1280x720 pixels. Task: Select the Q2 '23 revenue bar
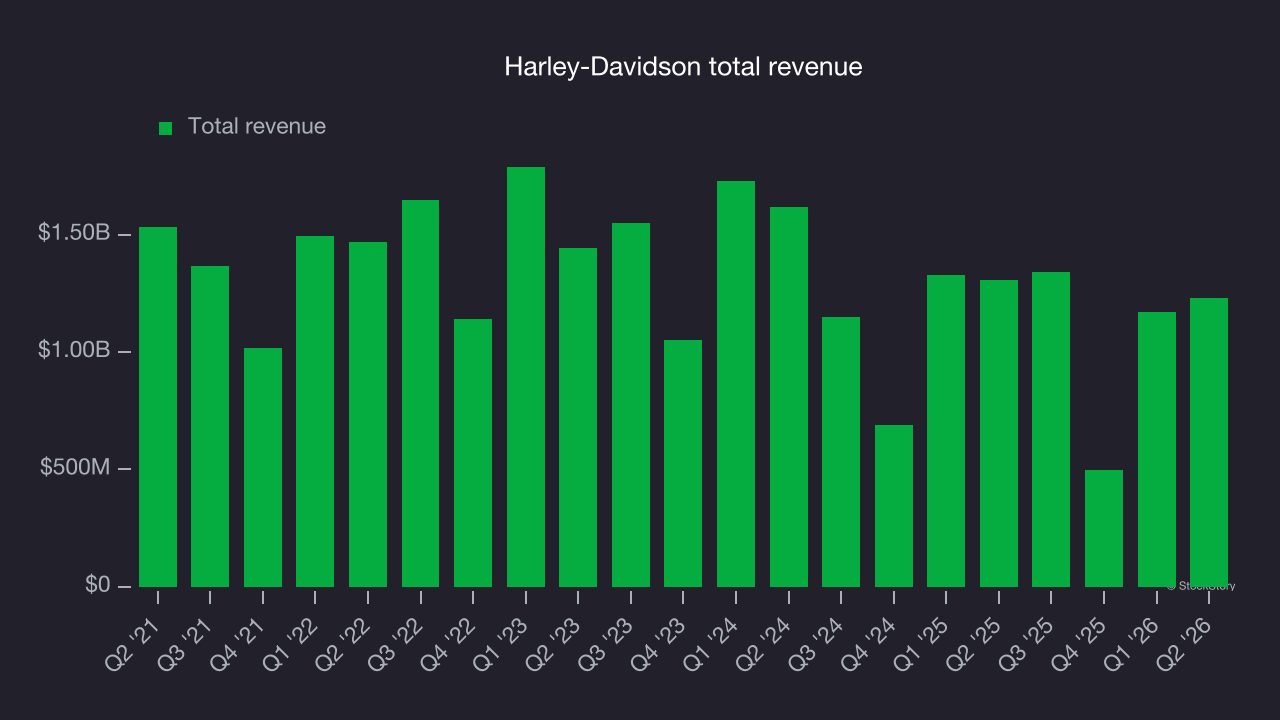click(x=578, y=417)
